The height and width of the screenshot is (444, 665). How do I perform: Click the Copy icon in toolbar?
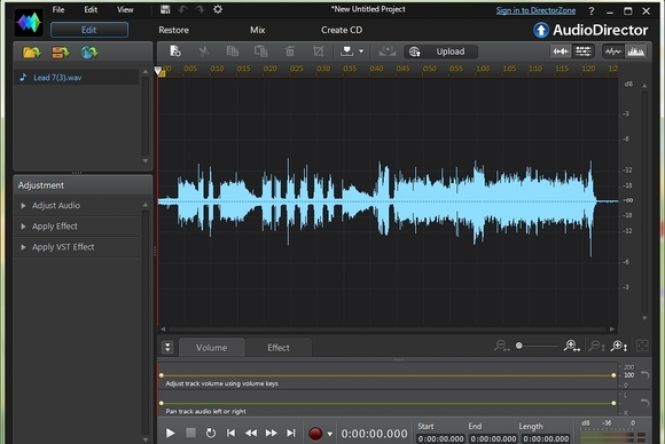coord(232,51)
